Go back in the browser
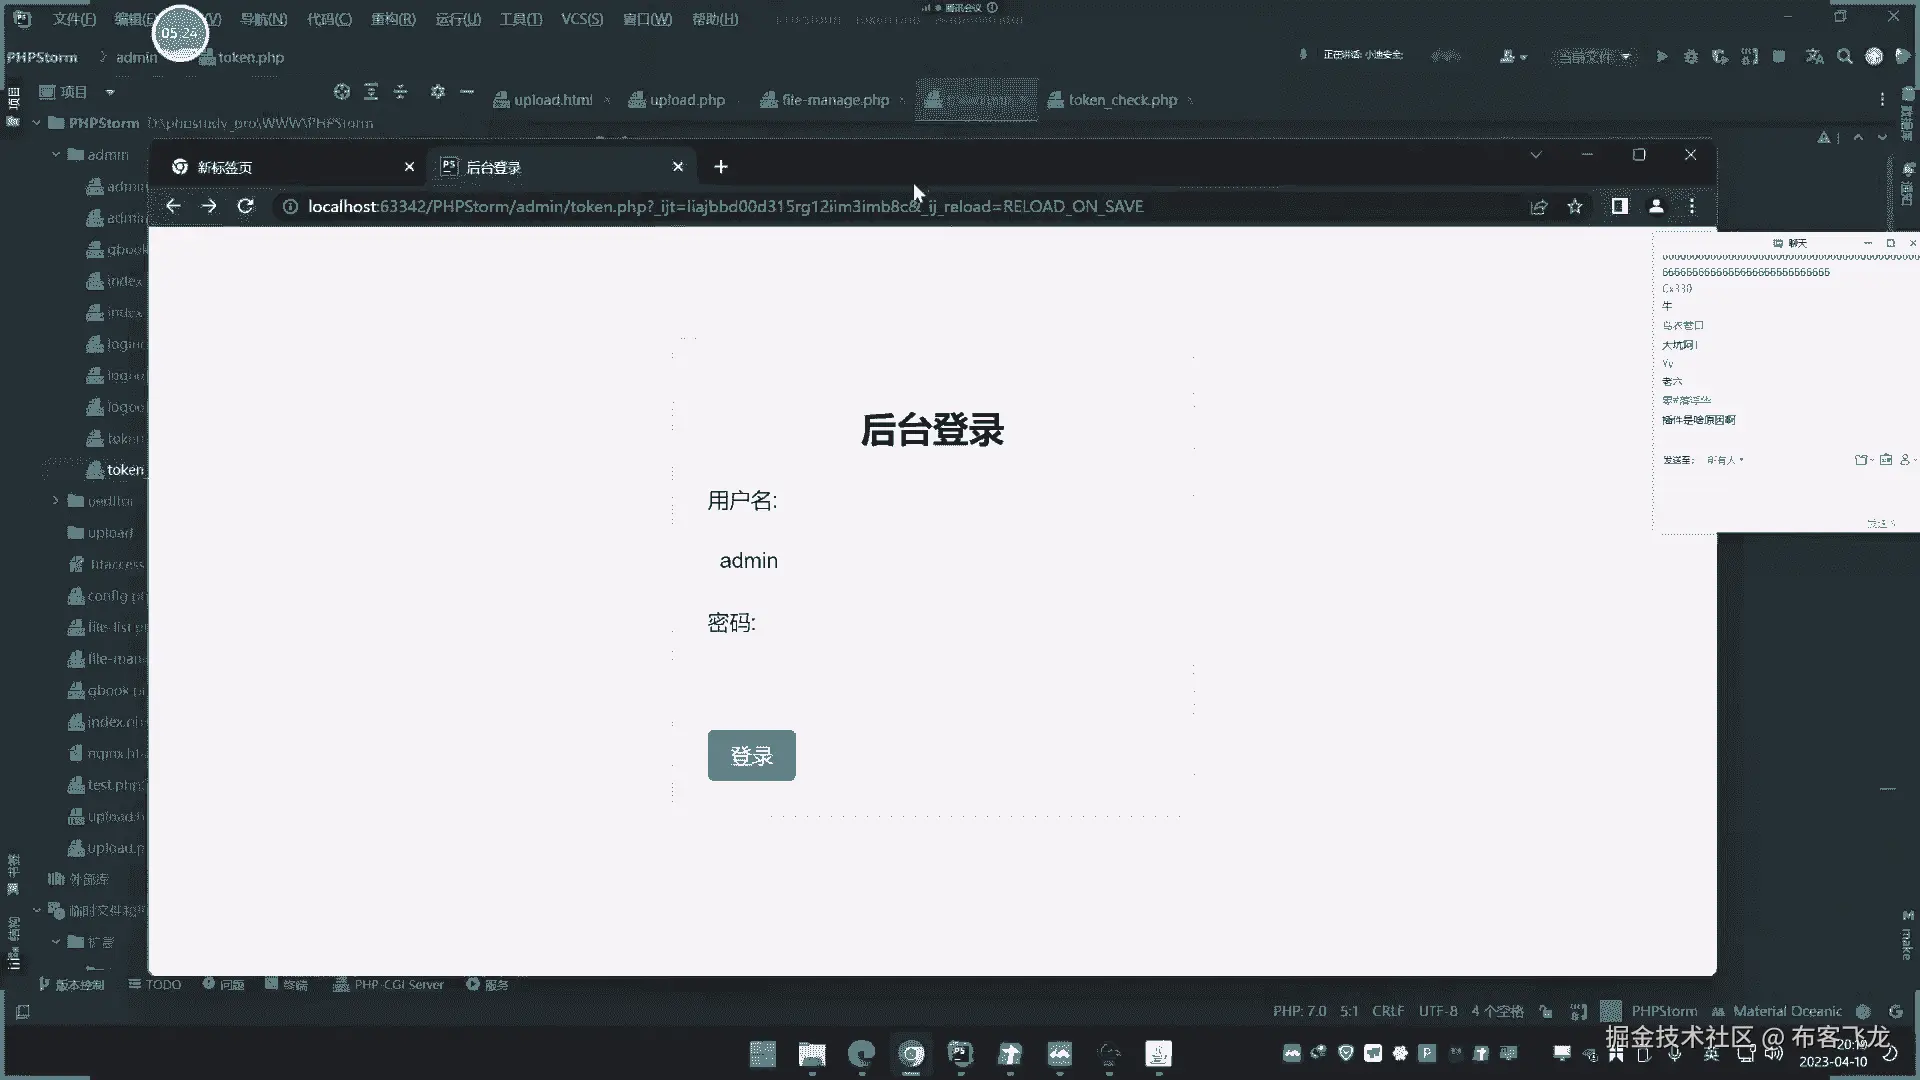The height and width of the screenshot is (1080, 1920). click(x=173, y=206)
